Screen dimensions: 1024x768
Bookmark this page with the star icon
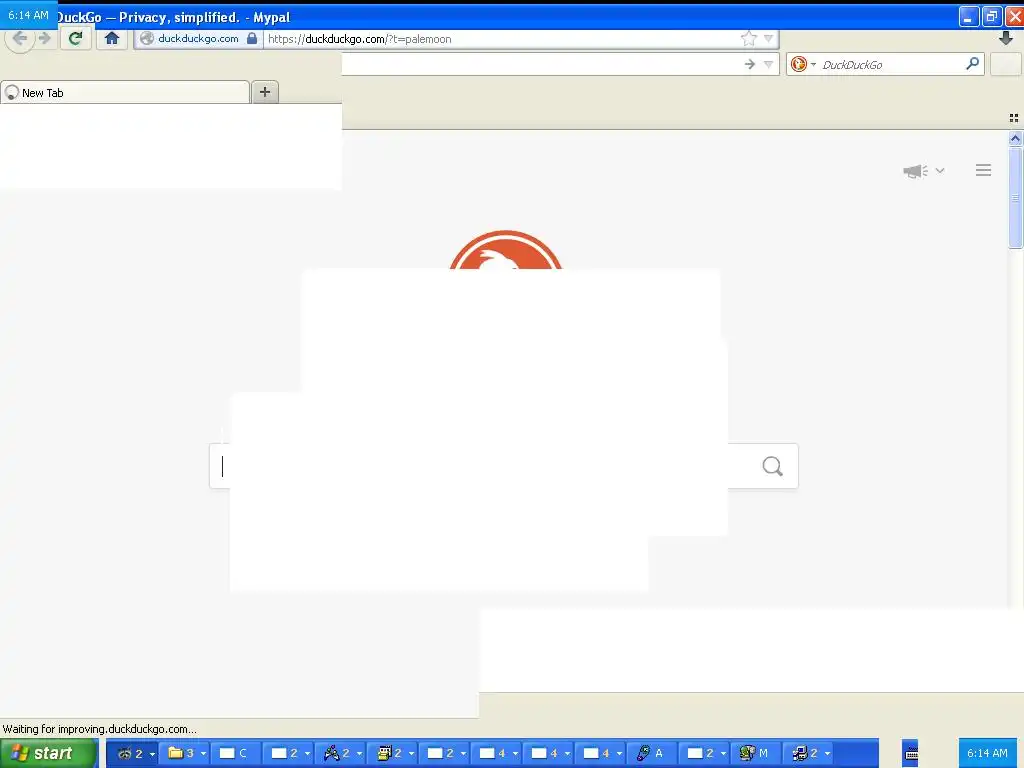pos(748,39)
